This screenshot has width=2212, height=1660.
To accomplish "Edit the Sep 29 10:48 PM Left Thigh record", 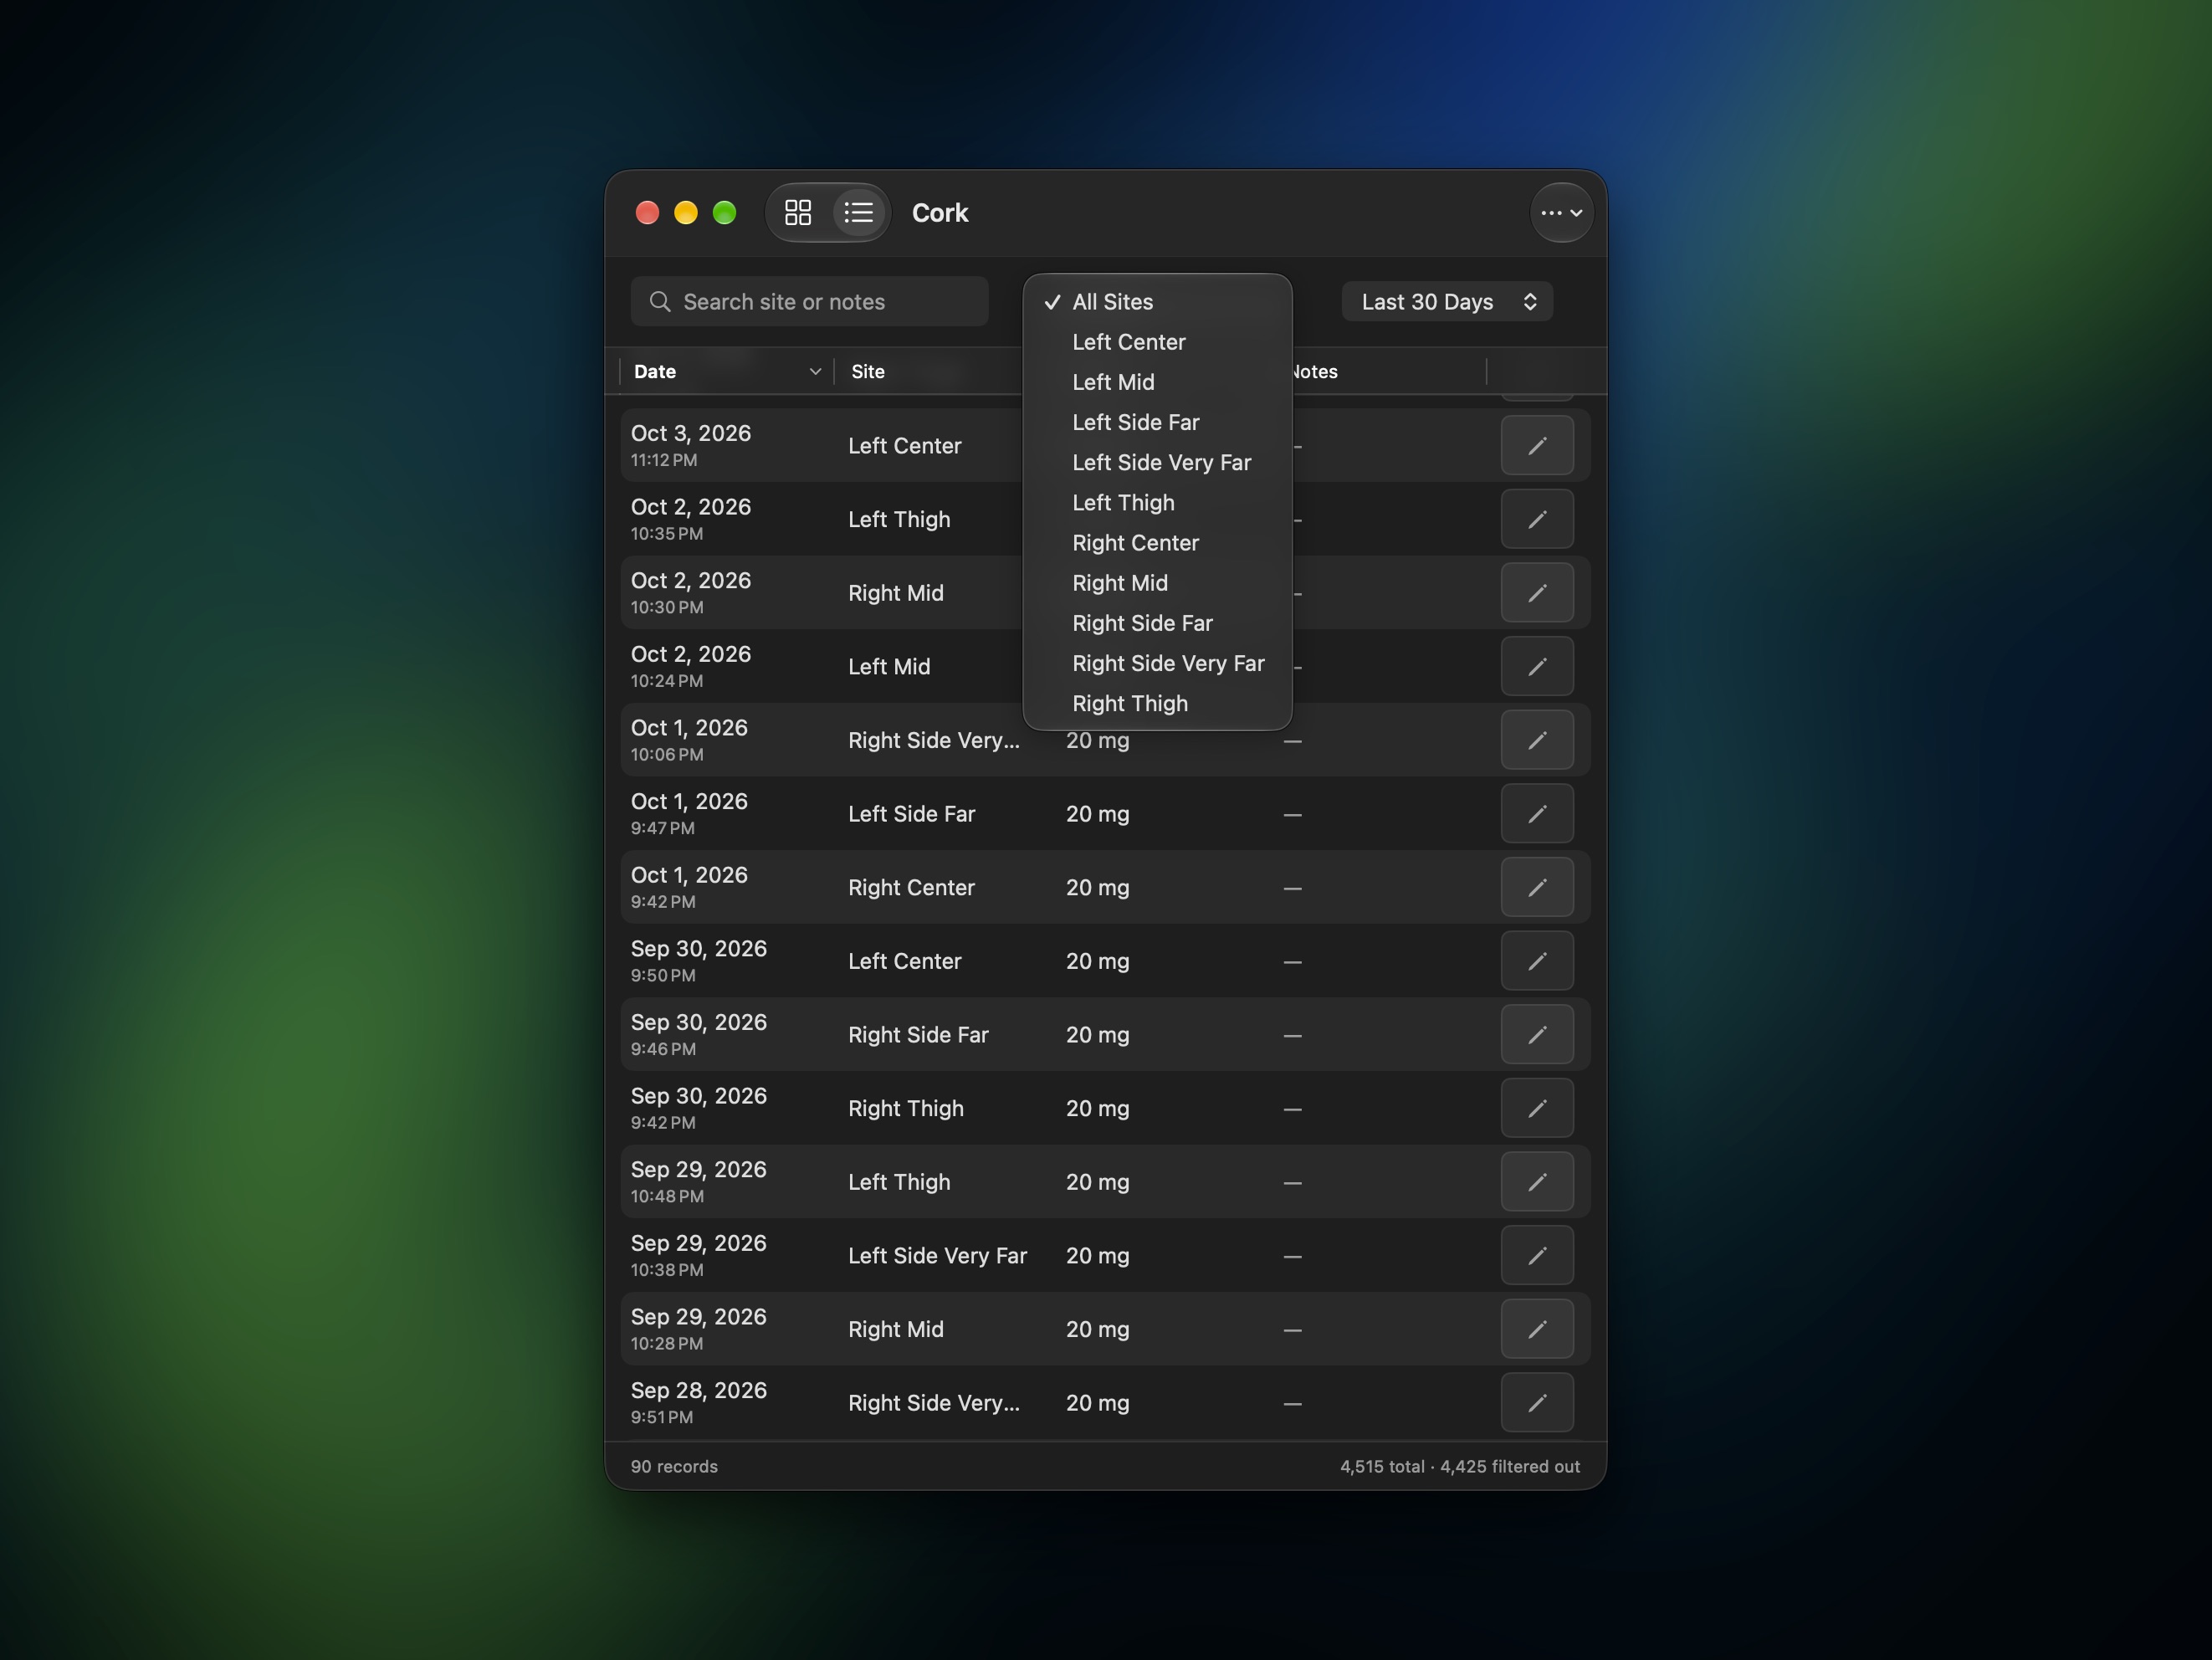I will (1536, 1182).
